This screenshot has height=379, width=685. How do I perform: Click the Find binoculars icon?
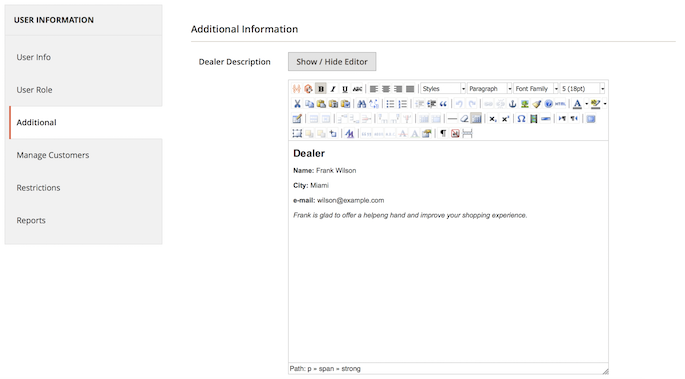[361, 104]
